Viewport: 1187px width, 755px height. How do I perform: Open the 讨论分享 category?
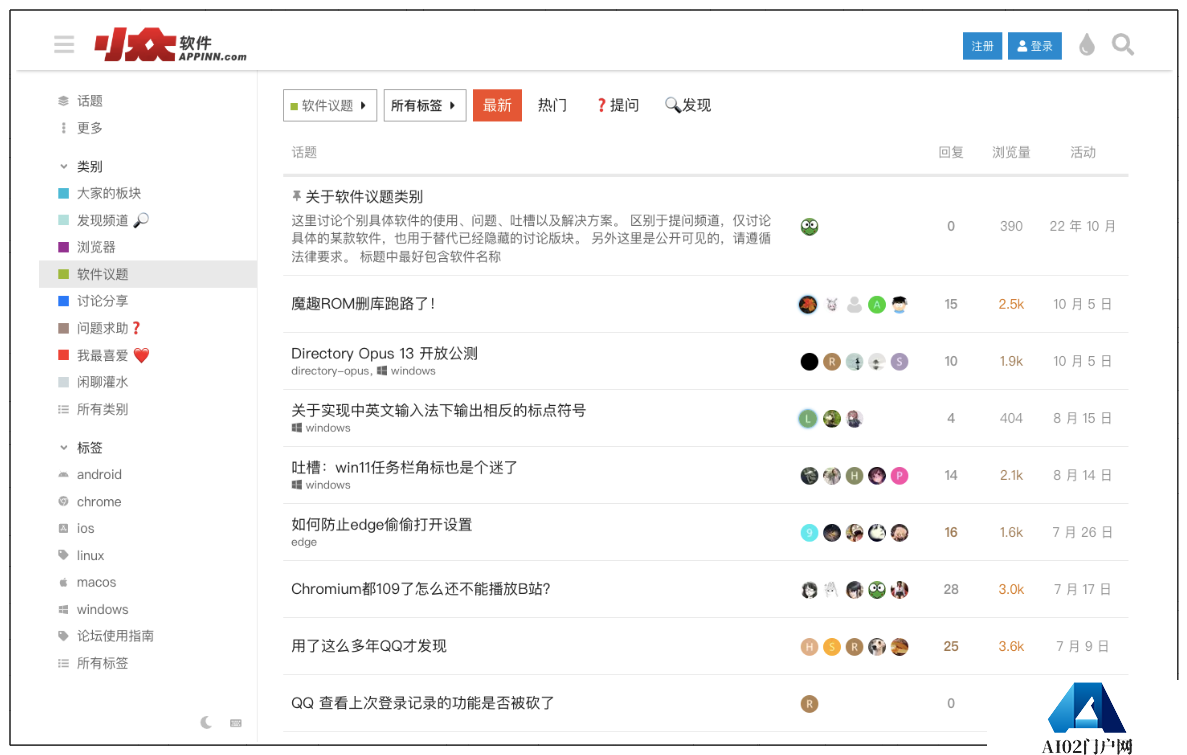click(102, 301)
